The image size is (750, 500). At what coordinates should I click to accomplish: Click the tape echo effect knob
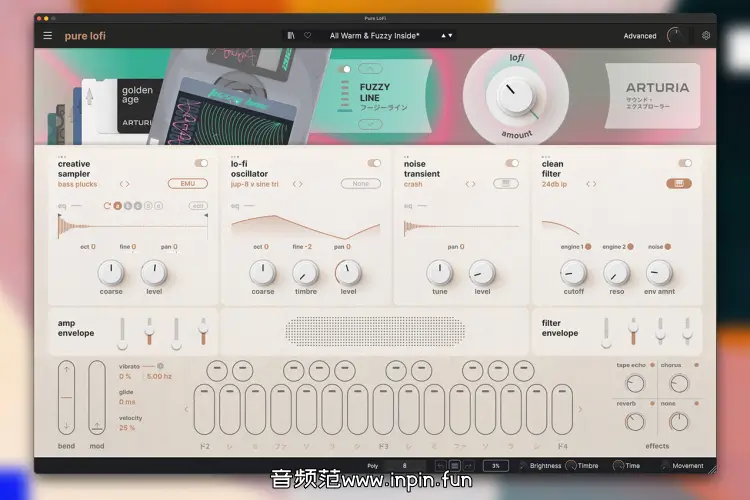[x=635, y=383]
